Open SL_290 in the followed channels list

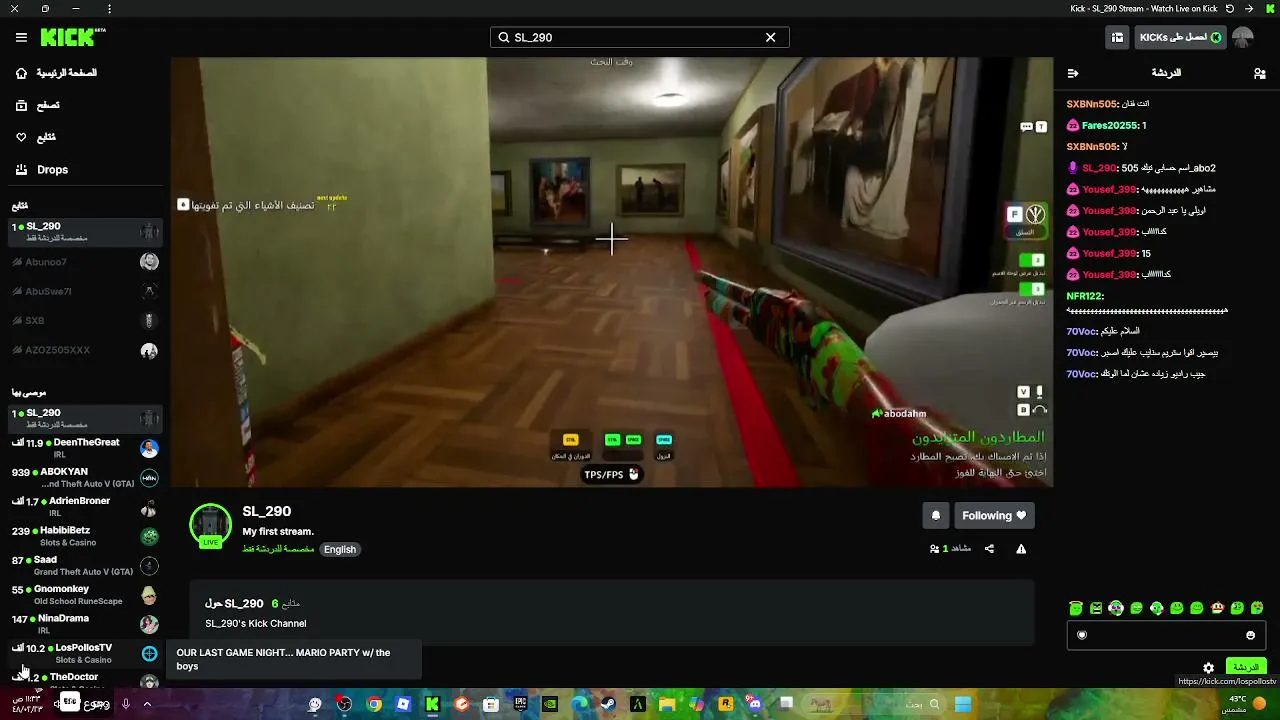pos(85,232)
